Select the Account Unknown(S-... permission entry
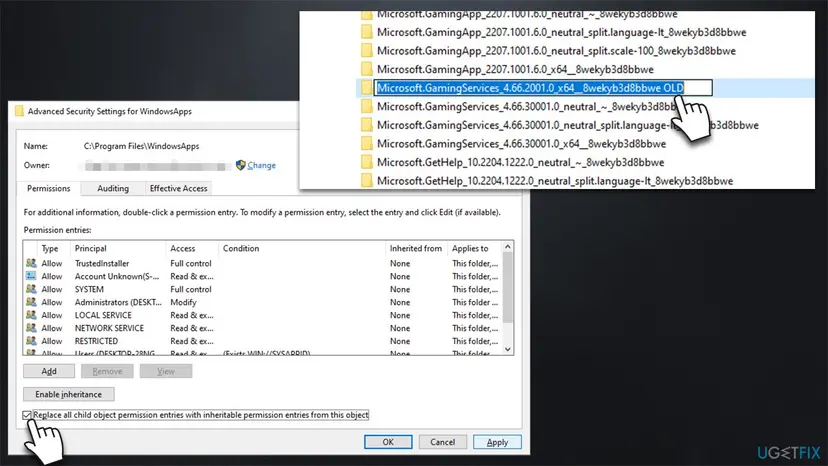 point(263,276)
